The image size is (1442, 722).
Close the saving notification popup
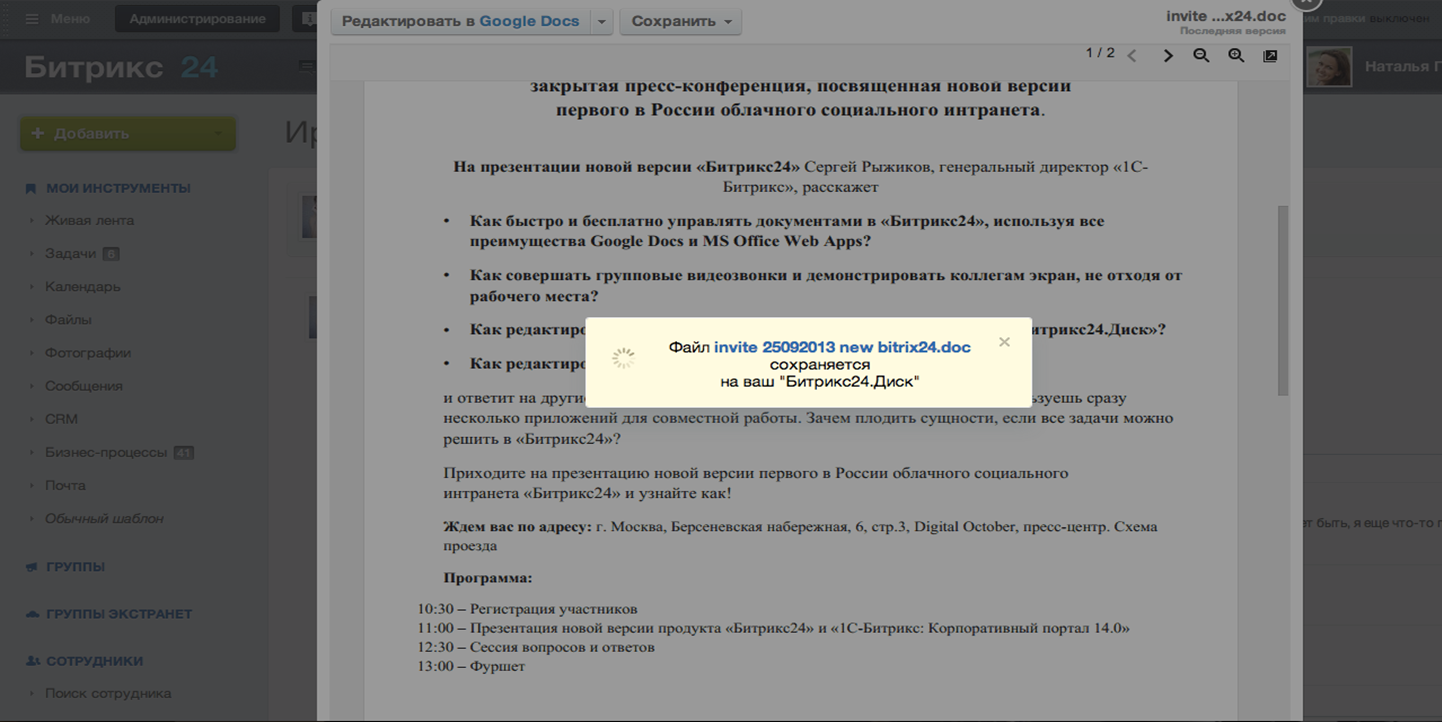coord(1004,342)
